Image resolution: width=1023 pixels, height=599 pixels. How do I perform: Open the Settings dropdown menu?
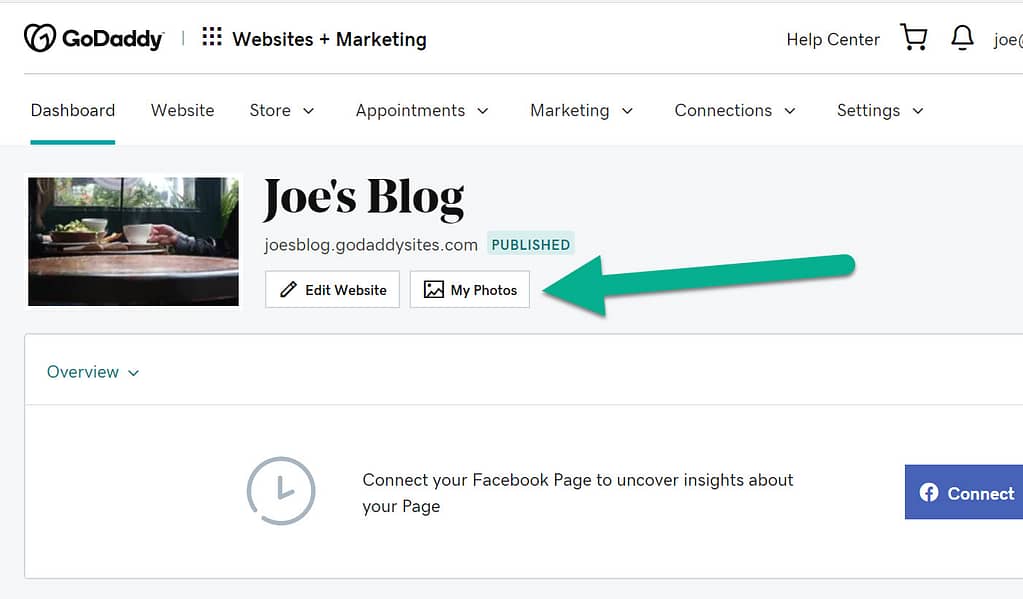[x=880, y=110]
